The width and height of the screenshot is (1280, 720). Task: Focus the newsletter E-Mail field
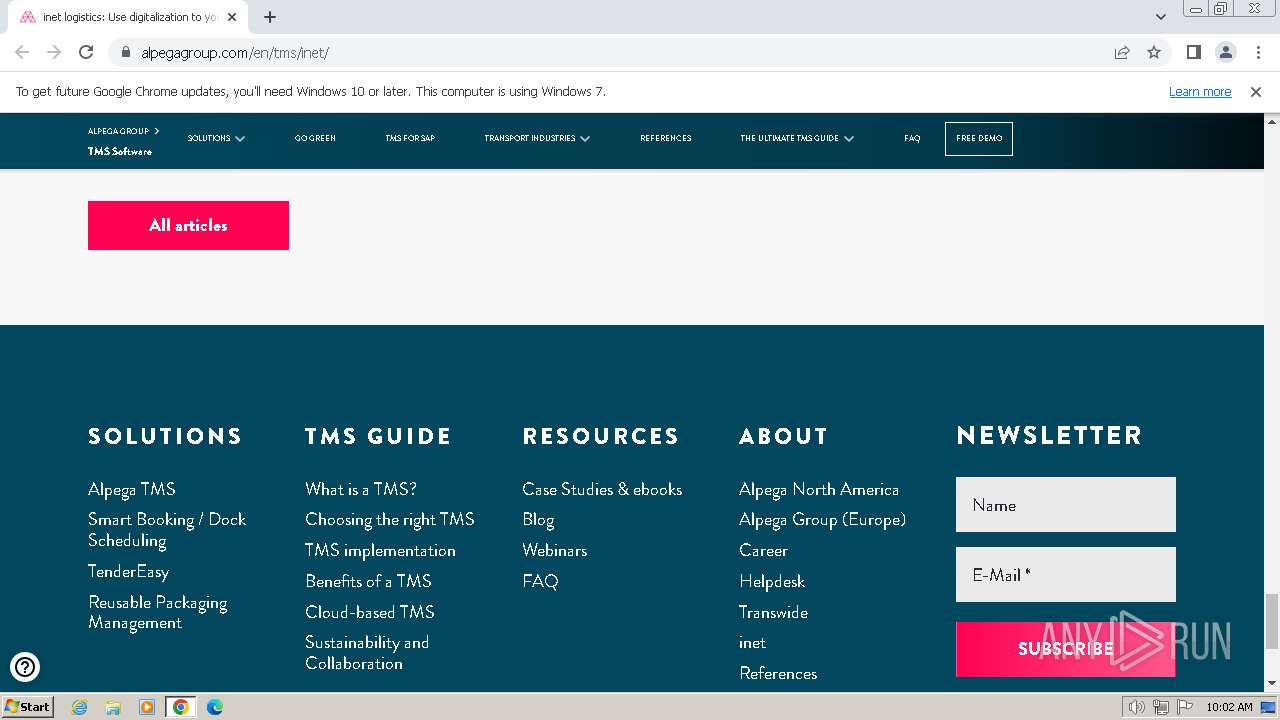1066,574
